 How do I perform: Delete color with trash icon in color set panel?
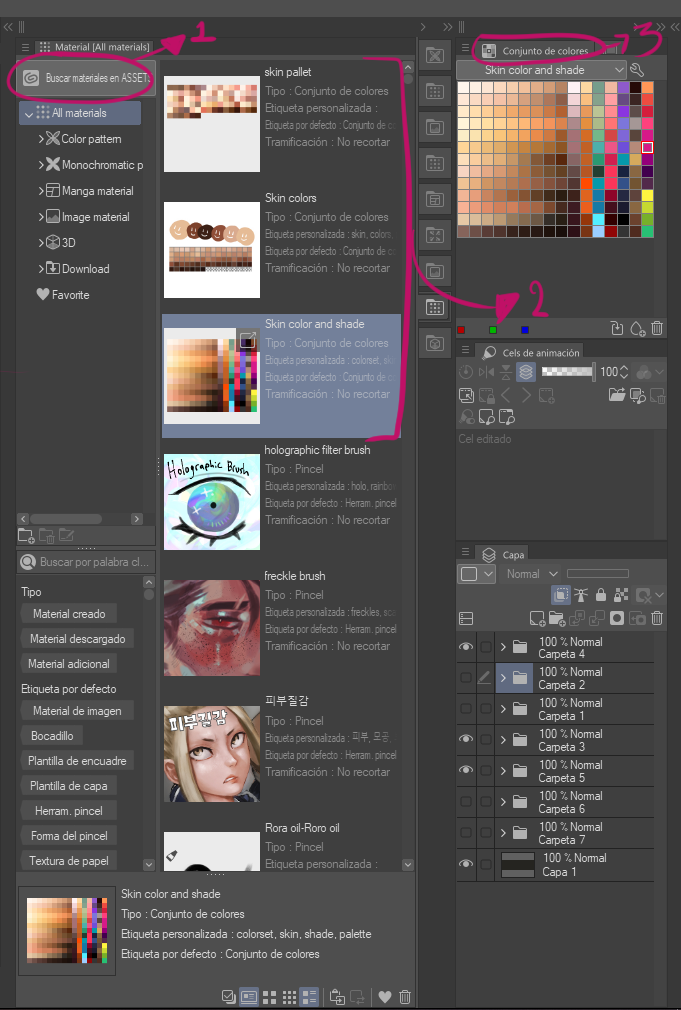coord(657,329)
